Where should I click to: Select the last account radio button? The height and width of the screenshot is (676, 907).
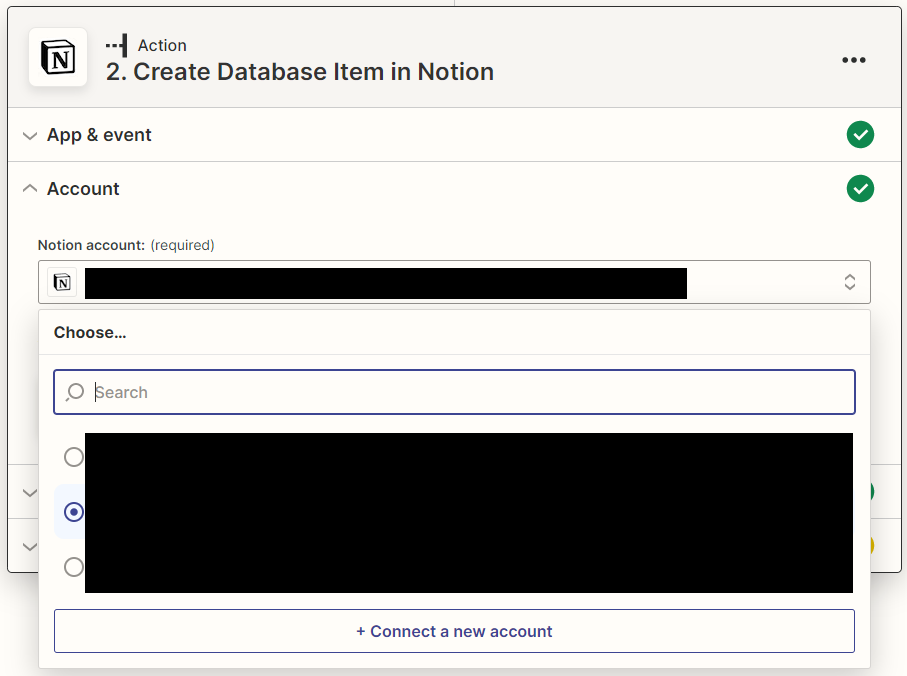[x=73, y=567]
